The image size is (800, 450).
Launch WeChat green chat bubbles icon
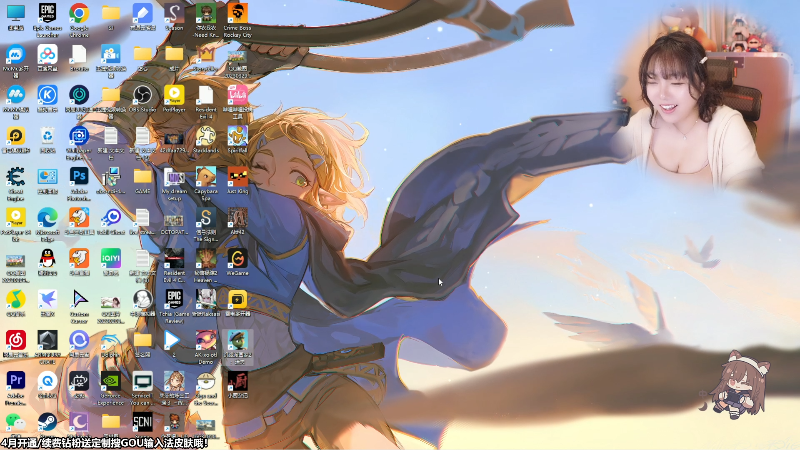(16, 422)
